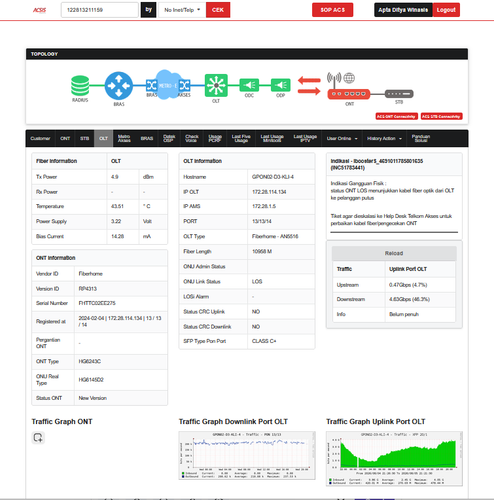This screenshot has height=500, width=494.
Task: Expand the History Action dropdown menu
Action: [384, 138]
